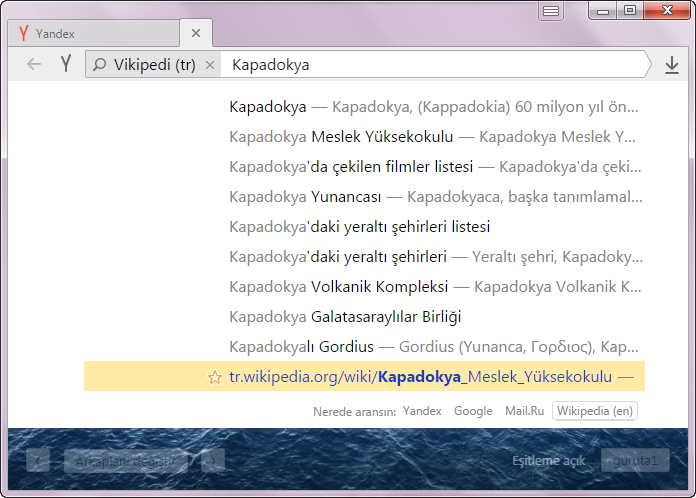
Task: Search with Wikipedia (en) button
Action: [595, 411]
